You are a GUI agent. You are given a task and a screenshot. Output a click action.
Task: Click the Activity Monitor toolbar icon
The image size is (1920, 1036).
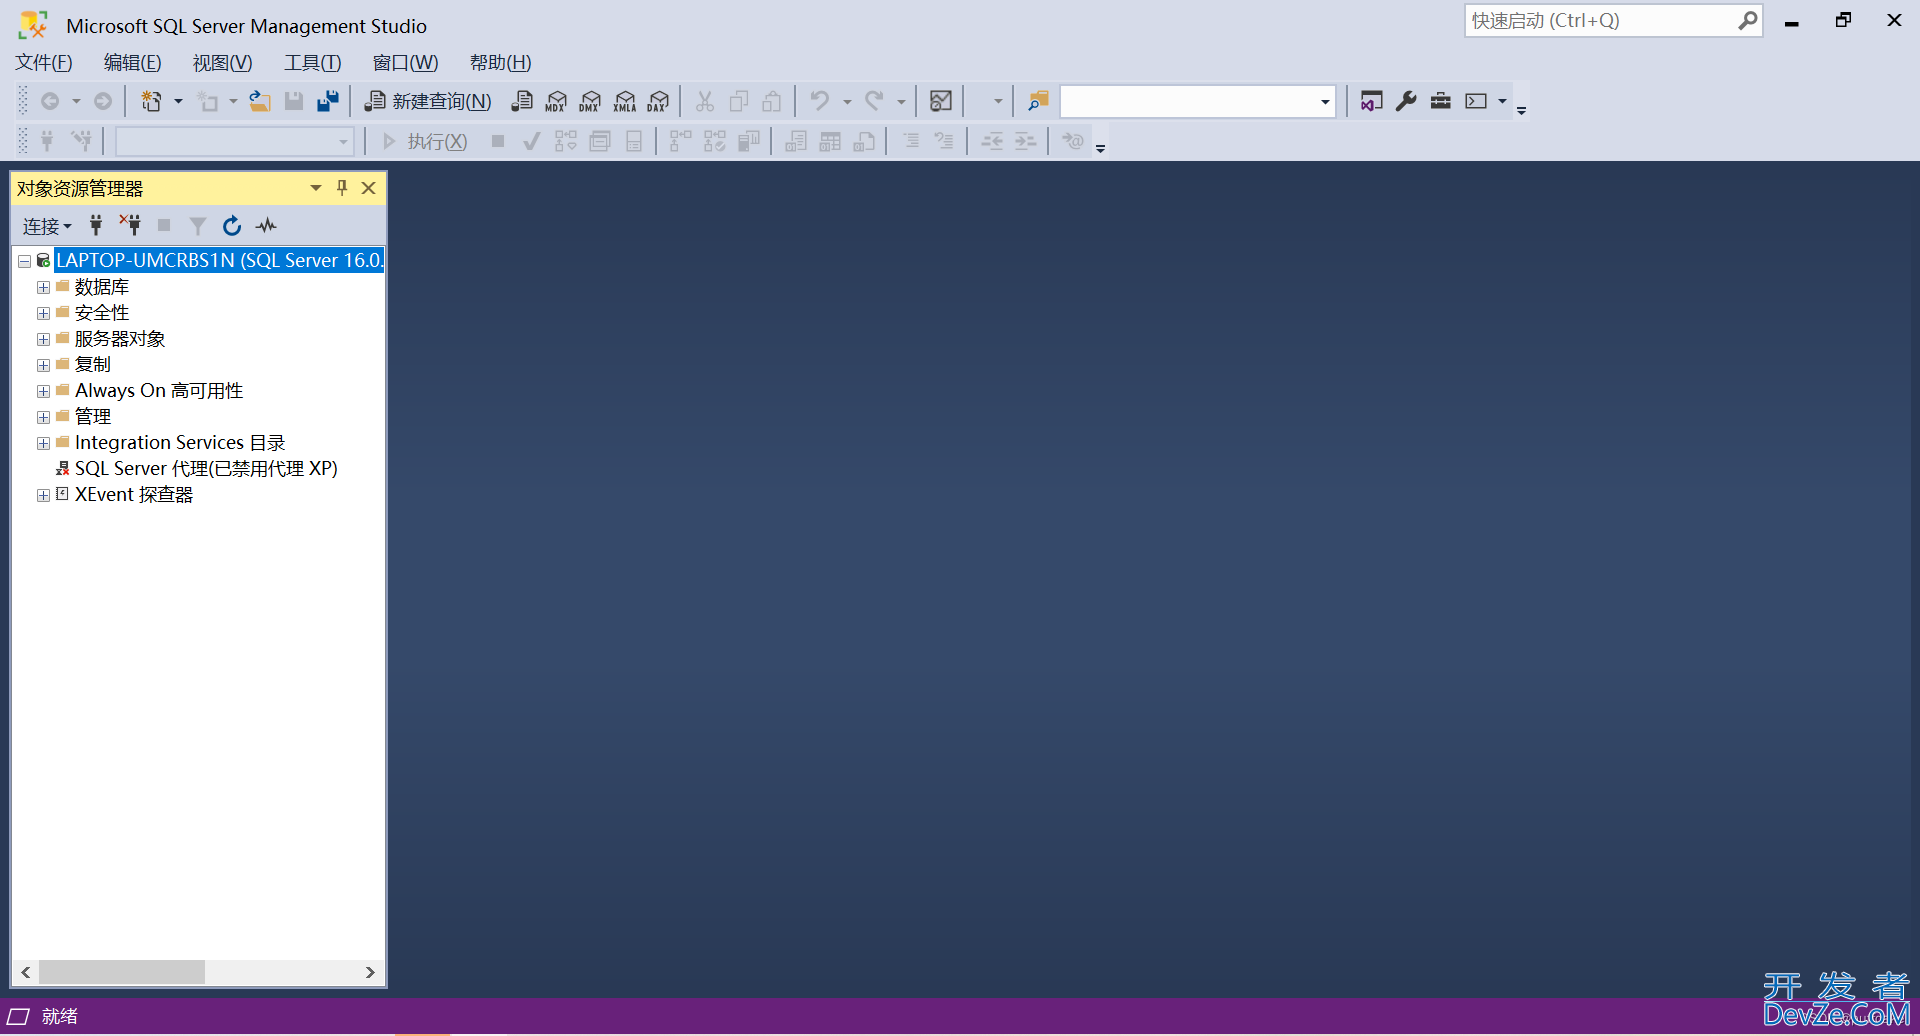(x=940, y=101)
